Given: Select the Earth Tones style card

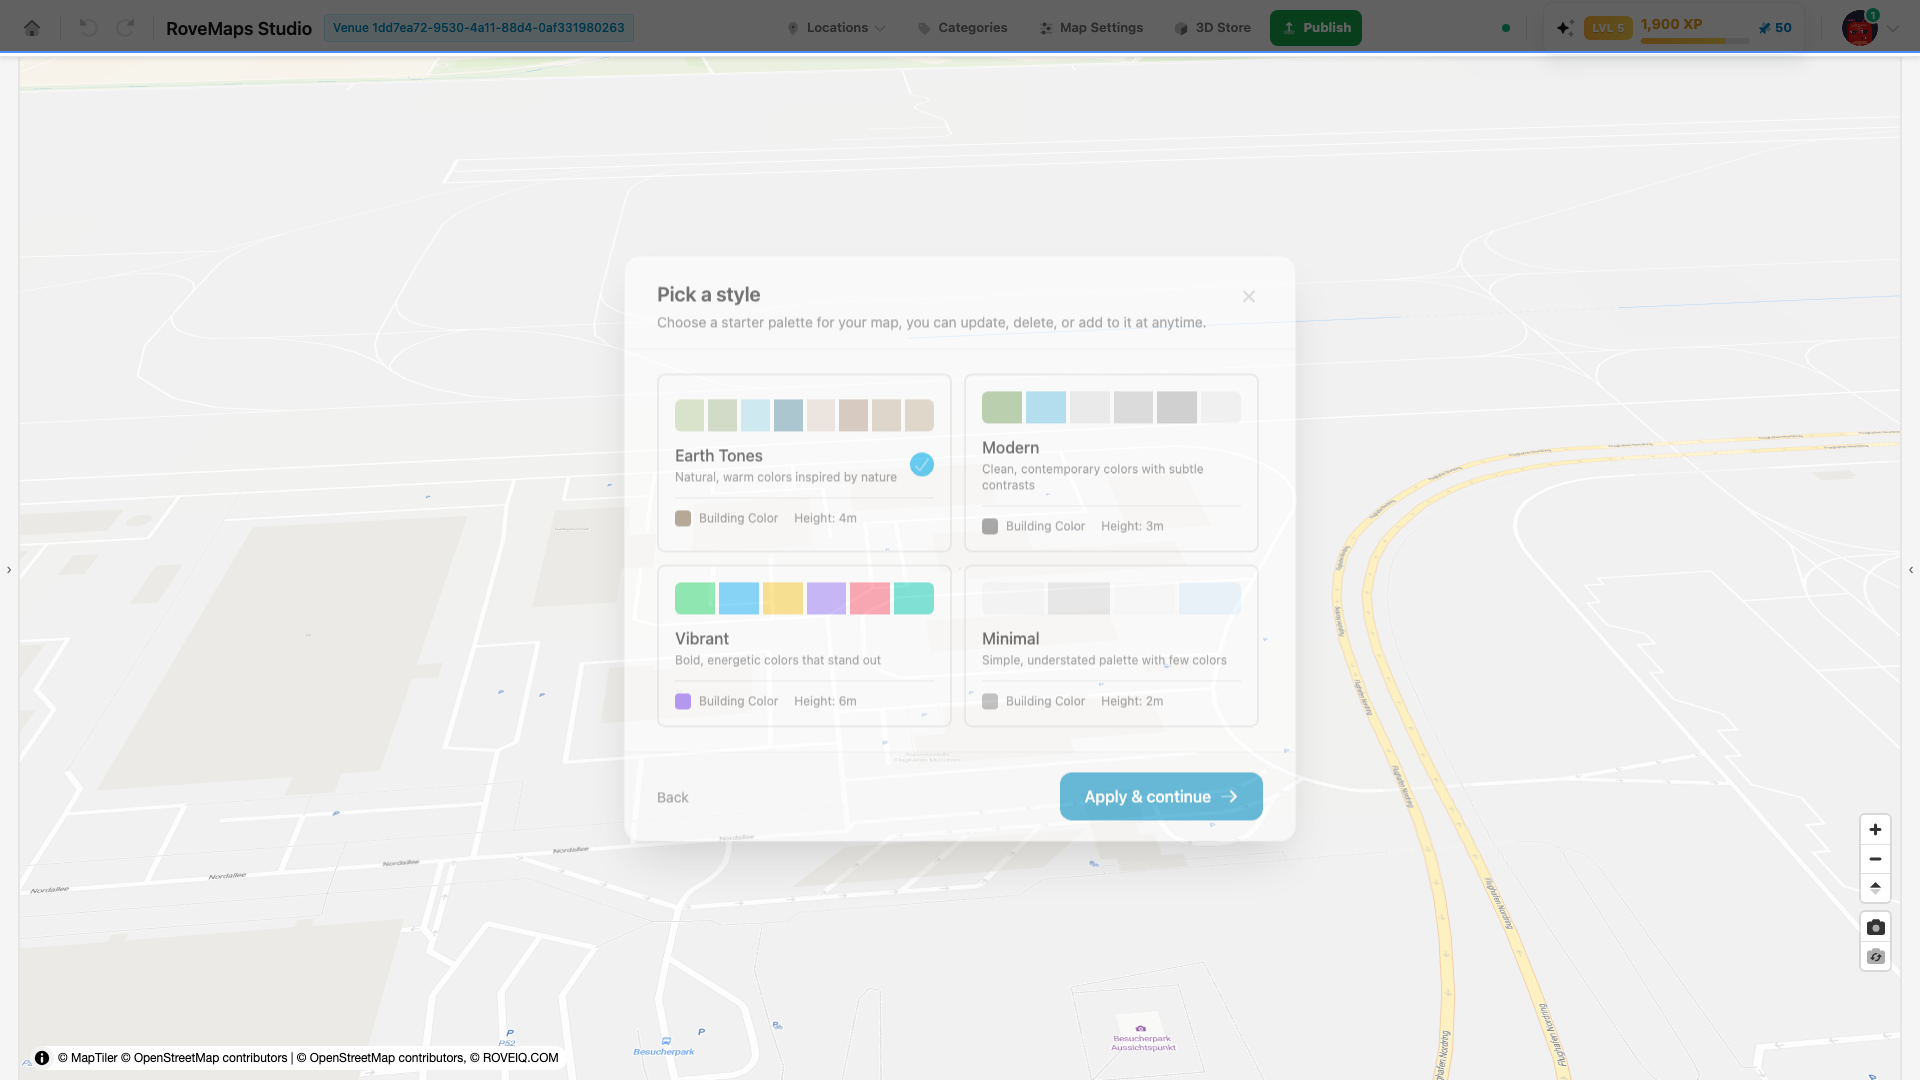Looking at the screenshot, I should click(804, 463).
